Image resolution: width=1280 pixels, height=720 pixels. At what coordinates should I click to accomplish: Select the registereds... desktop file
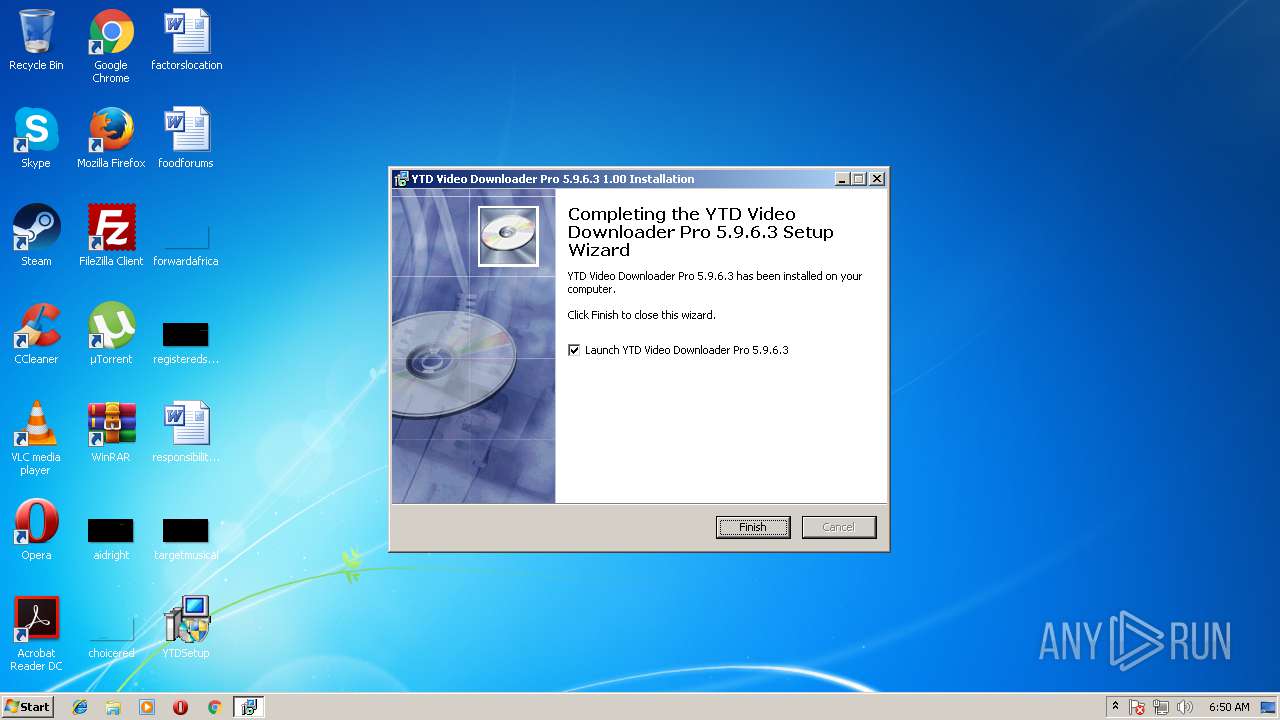(x=186, y=343)
